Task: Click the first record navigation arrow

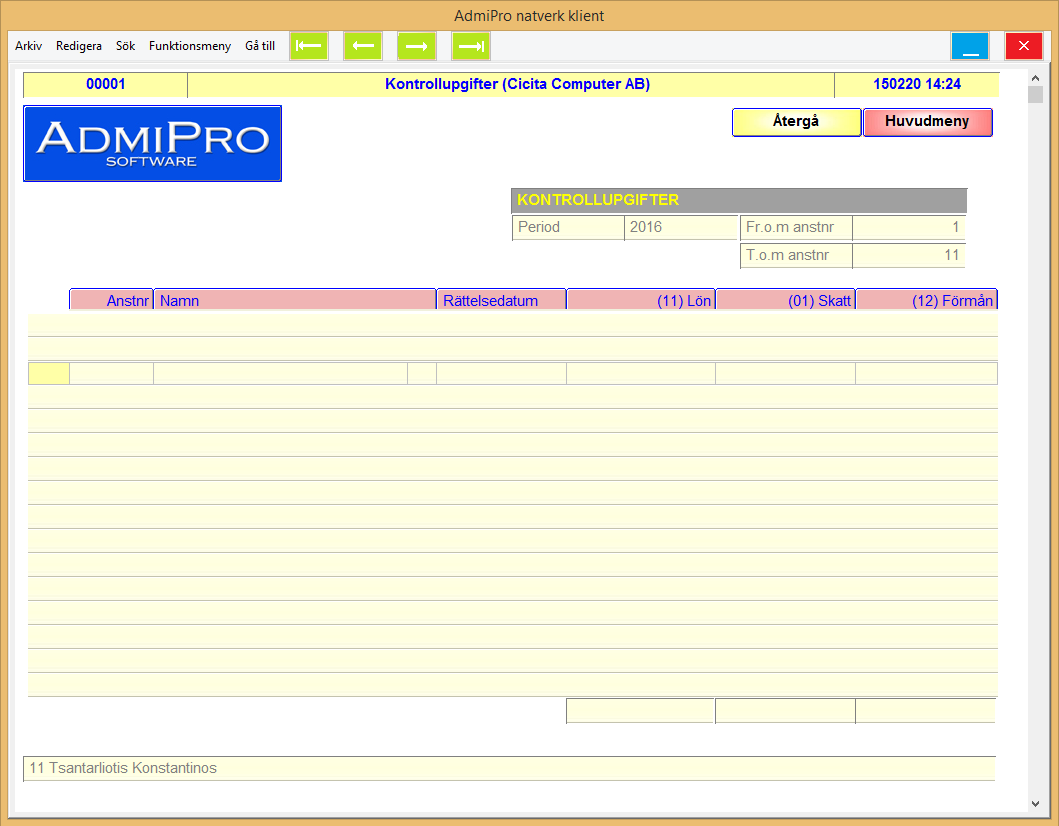Action: point(309,46)
